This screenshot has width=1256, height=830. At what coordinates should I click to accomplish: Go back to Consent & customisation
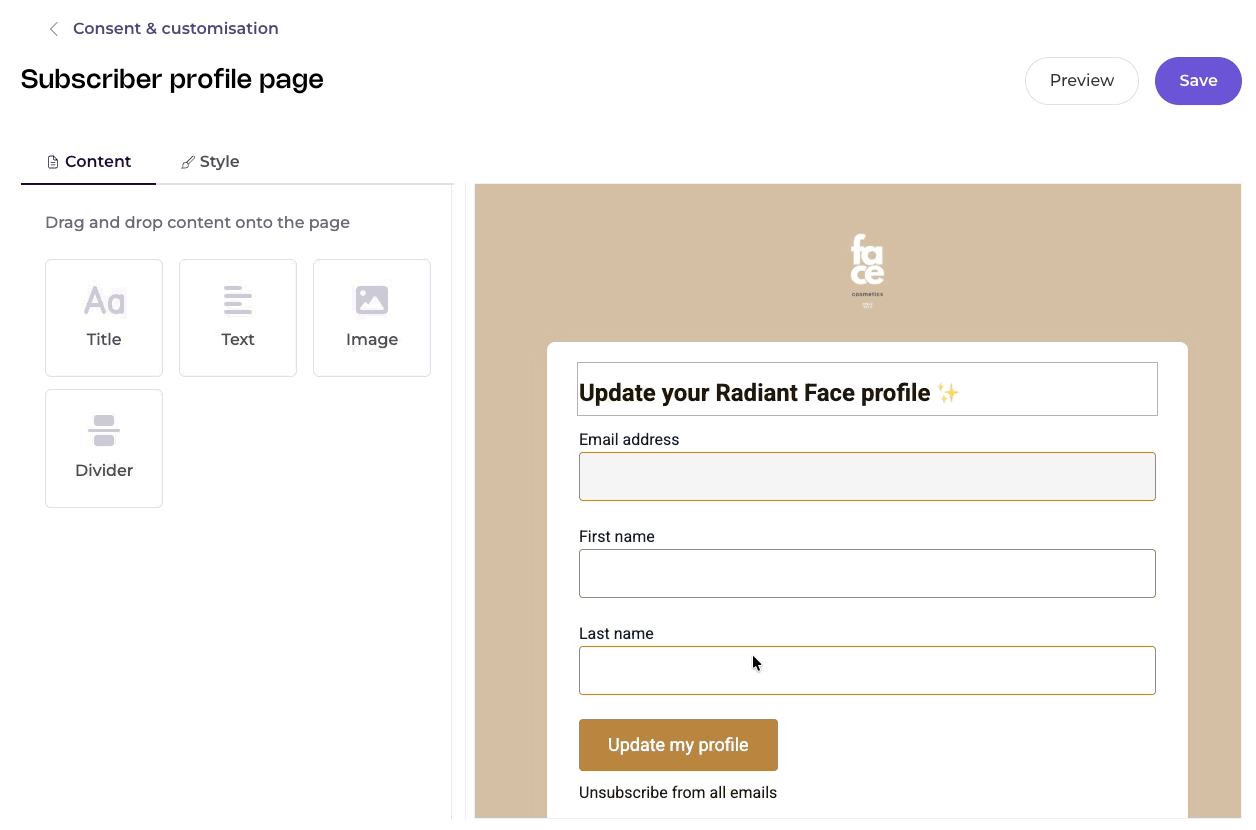click(176, 29)
